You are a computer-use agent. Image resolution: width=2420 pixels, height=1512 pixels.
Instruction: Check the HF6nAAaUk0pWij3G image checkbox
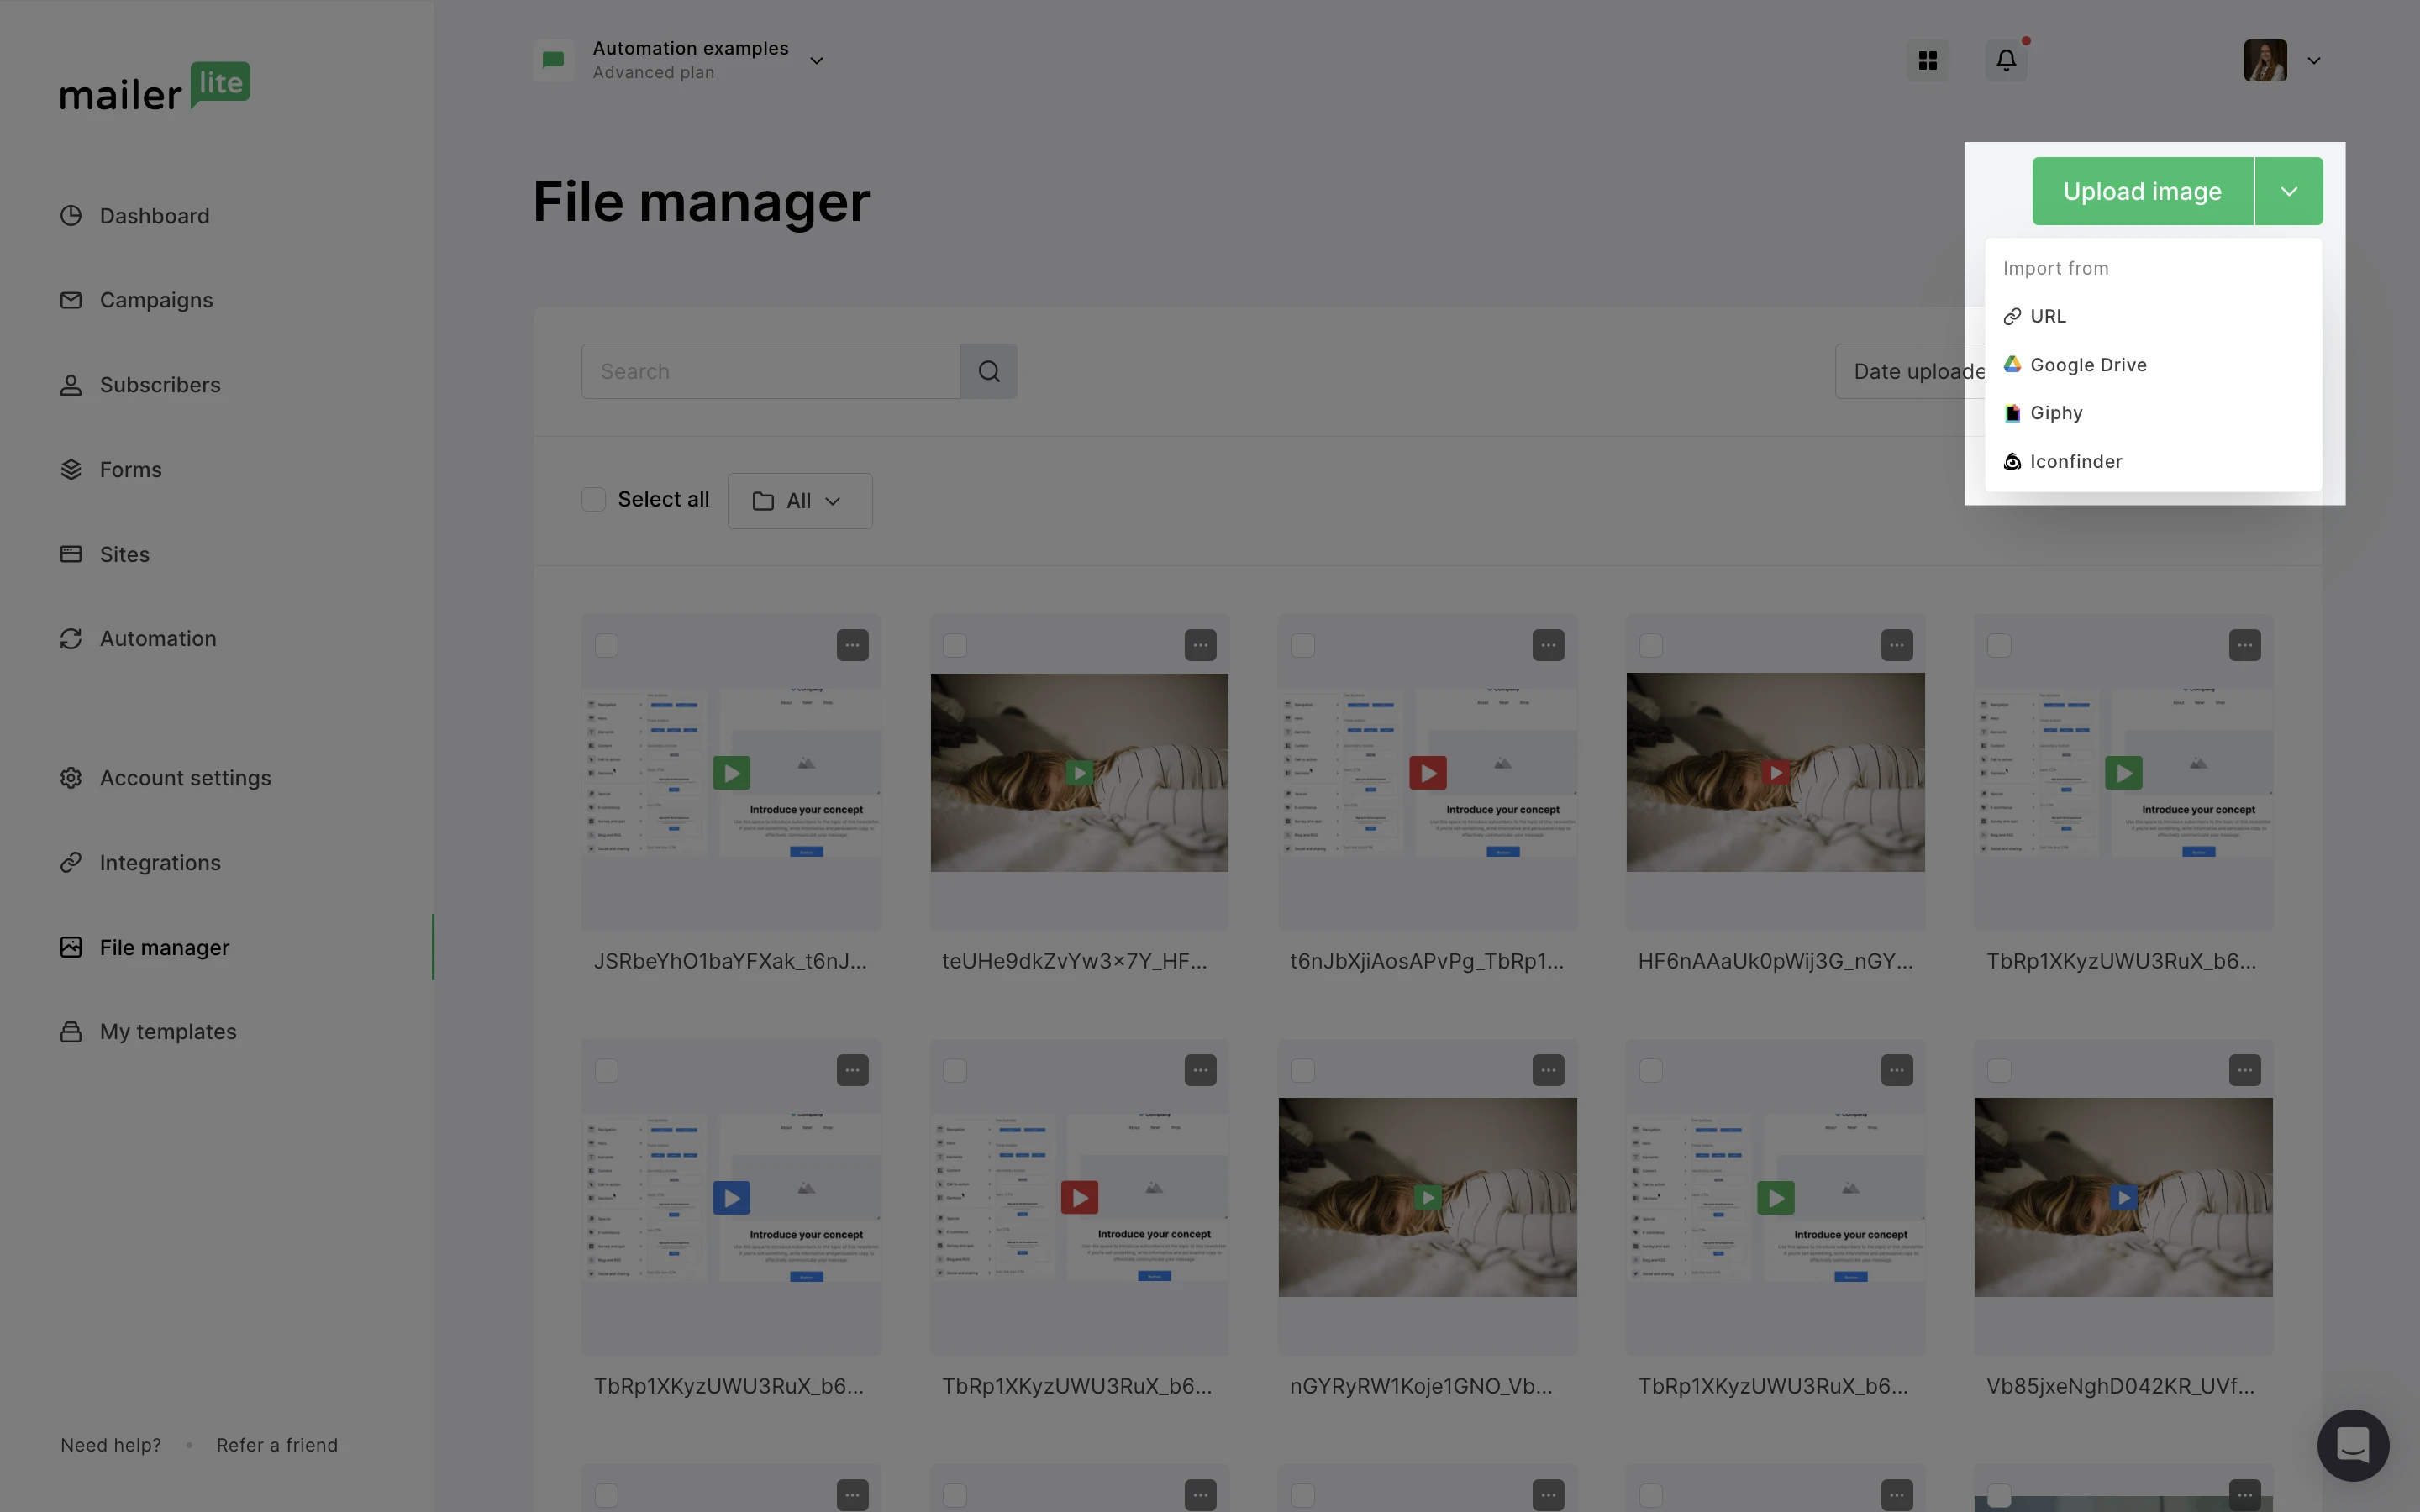1651,645
